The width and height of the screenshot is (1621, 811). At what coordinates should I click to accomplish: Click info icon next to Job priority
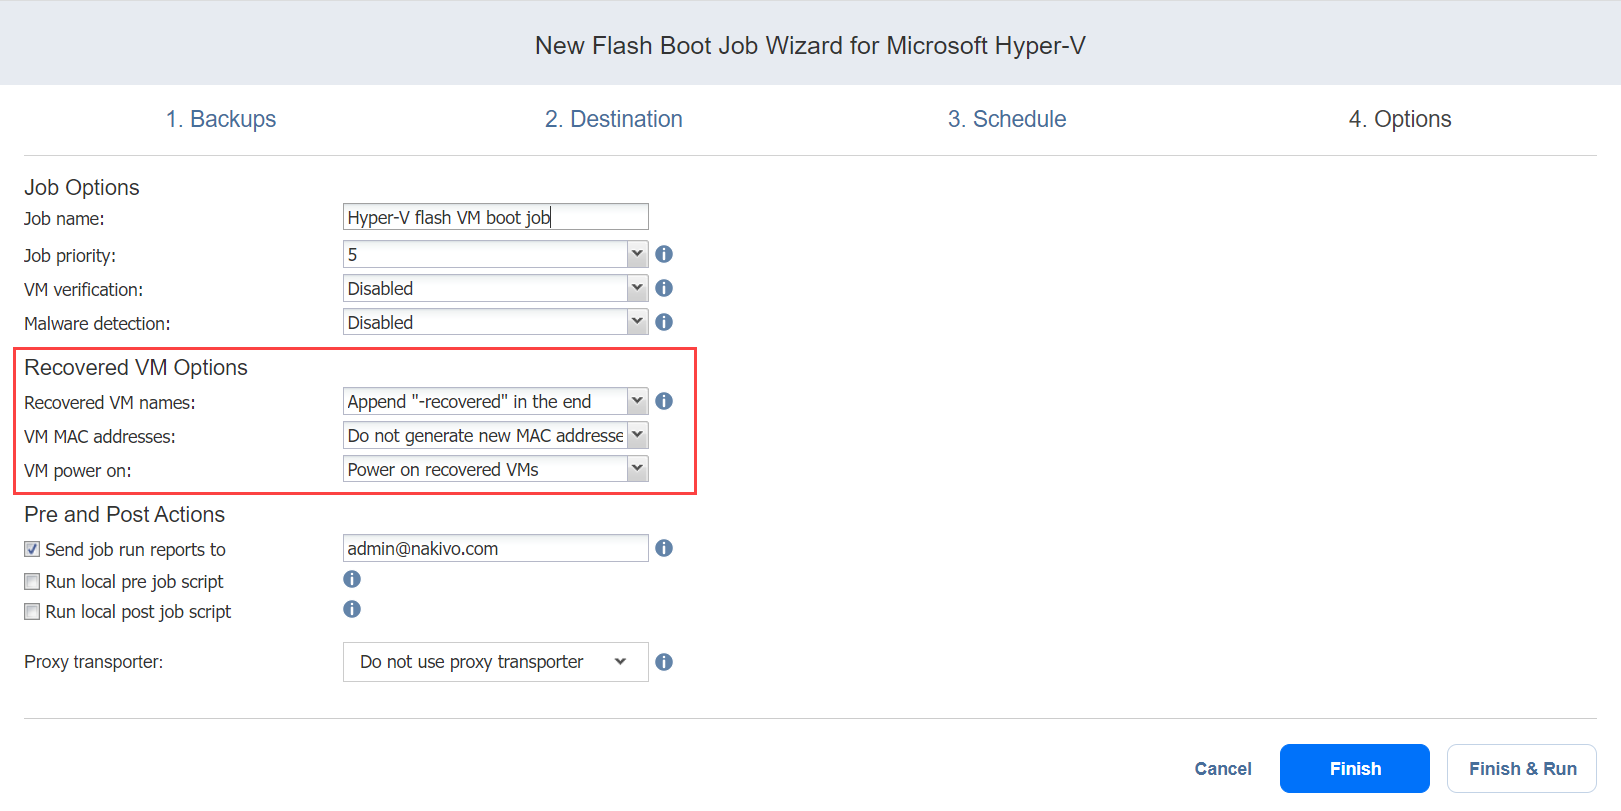point(664,255)
